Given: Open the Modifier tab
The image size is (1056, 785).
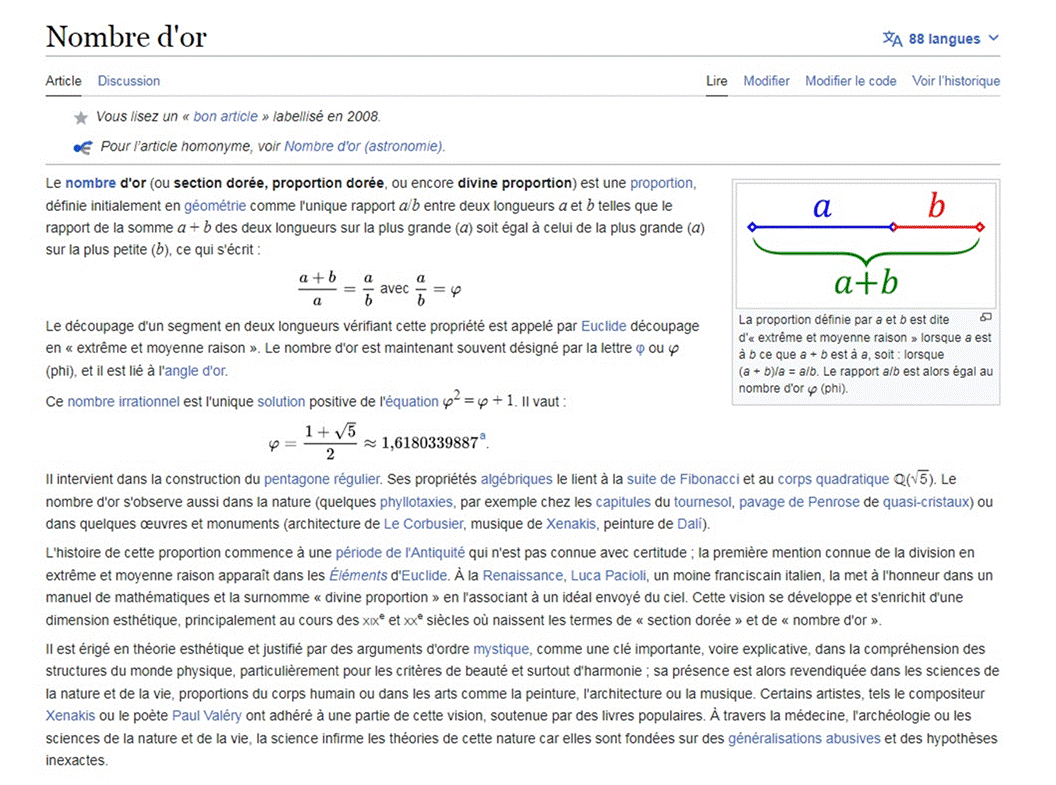Looking at the screenshot, I should pyautogui.click(x=766, y=81).
